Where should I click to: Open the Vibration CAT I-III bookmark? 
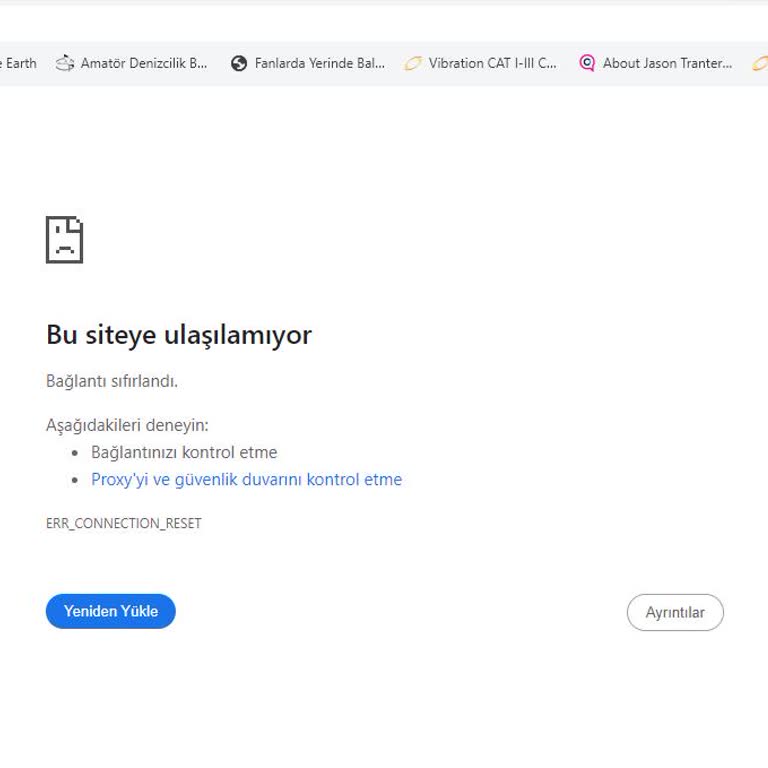point(480,63)
